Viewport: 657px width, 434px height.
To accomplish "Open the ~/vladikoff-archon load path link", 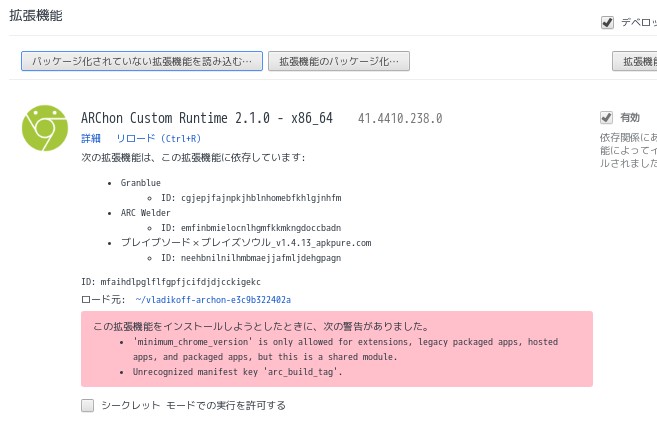I will 213,300.
